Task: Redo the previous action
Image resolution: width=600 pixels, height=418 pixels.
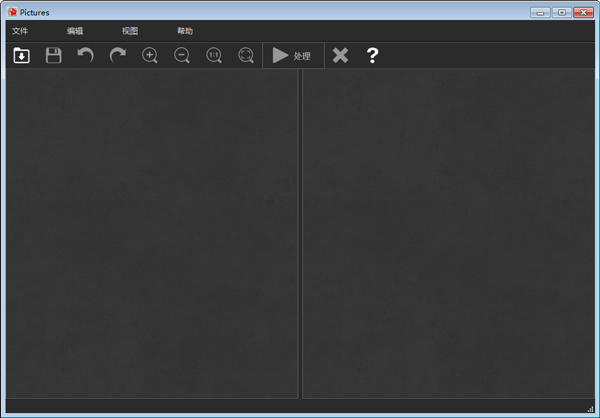Action: [118, 56]
